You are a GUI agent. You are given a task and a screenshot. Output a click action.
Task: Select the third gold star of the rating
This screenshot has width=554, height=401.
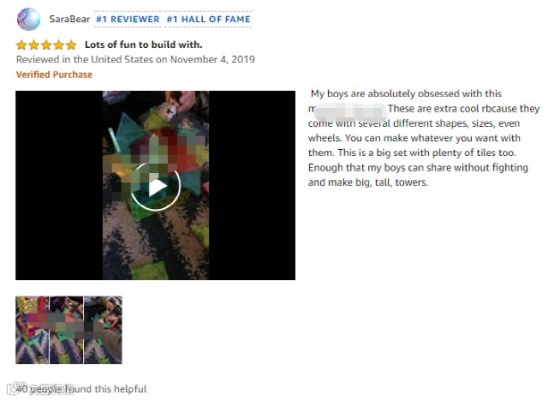(x=46, y=45)
